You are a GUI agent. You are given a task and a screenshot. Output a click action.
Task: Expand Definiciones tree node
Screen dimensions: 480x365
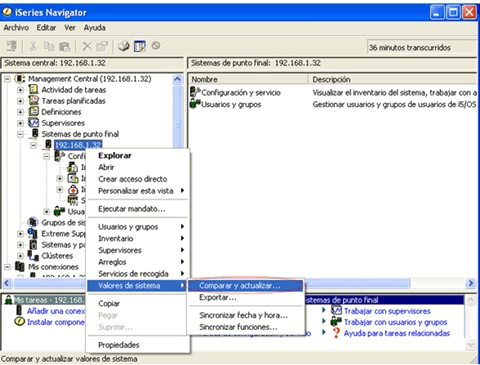(20, 112)
